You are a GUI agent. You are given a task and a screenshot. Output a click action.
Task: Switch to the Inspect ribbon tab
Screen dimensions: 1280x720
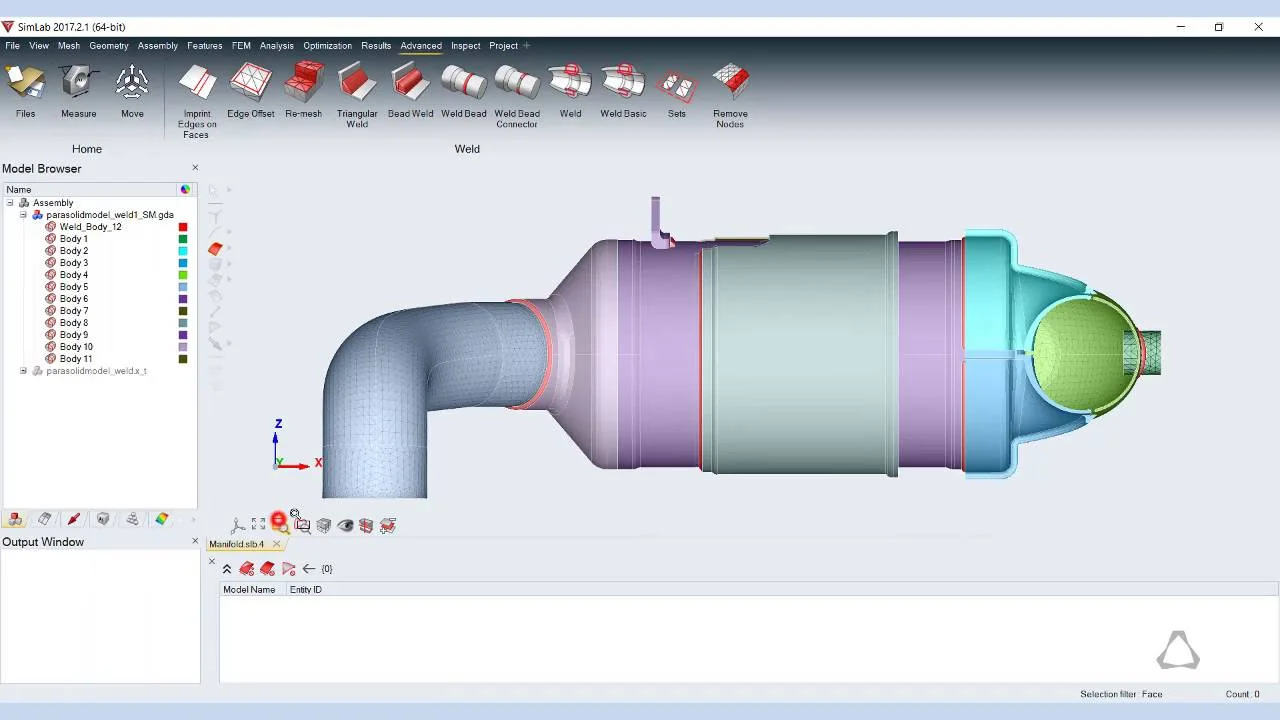pos(465,45)
